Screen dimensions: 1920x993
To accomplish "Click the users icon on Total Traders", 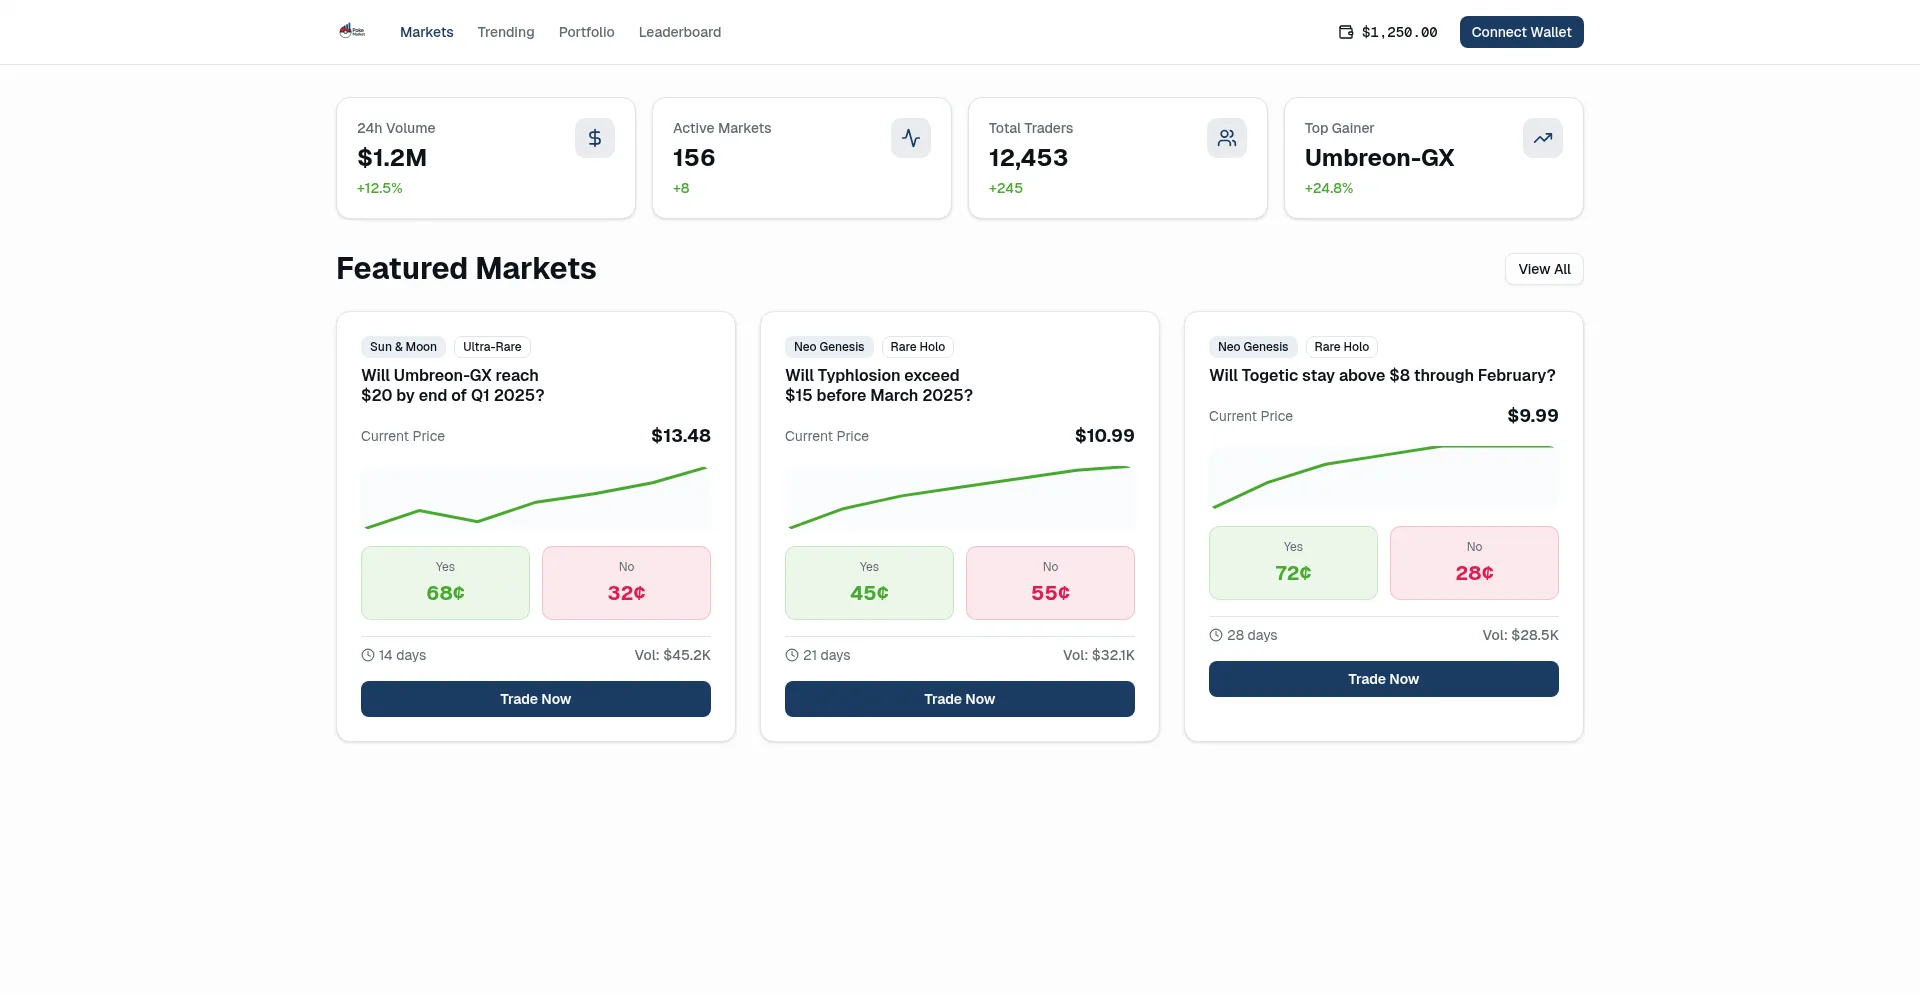I will pos(1226,138).
